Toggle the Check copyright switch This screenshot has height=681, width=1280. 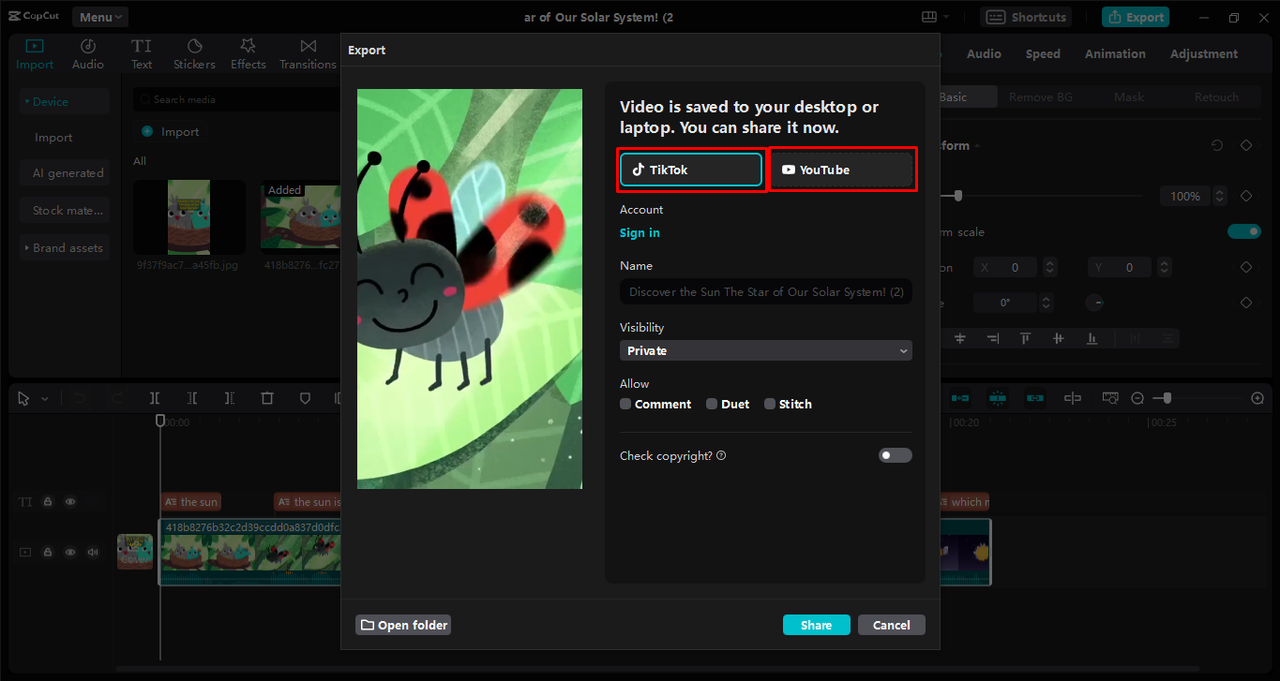(895, 456)
